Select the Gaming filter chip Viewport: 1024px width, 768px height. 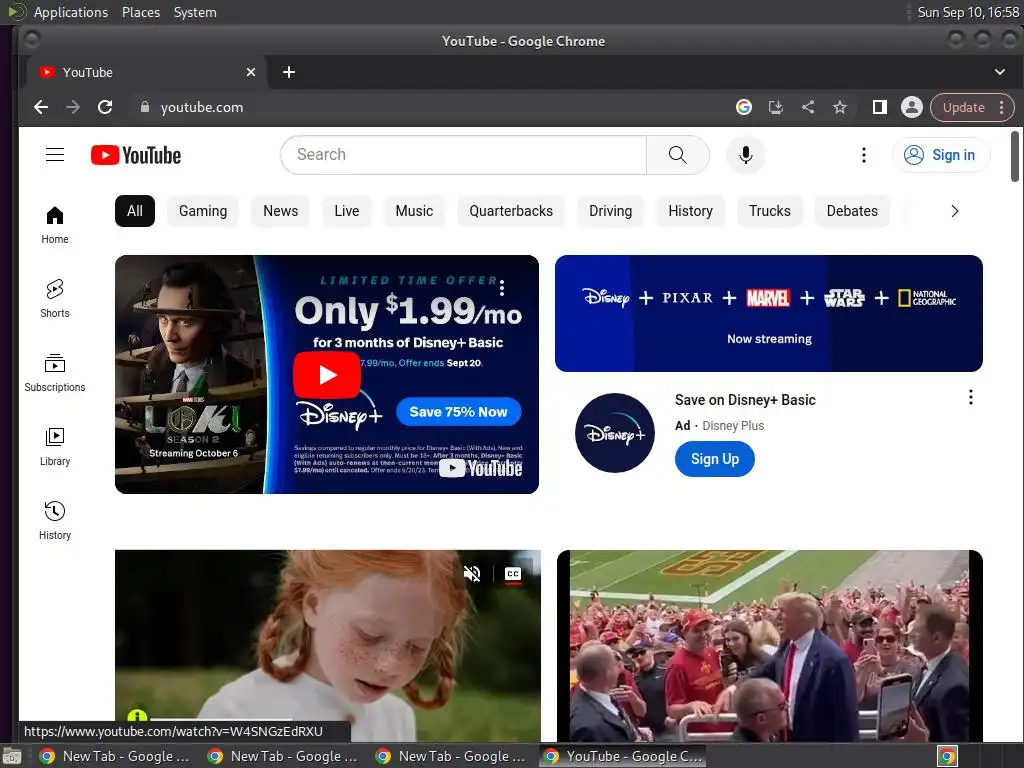click(203, 211)
